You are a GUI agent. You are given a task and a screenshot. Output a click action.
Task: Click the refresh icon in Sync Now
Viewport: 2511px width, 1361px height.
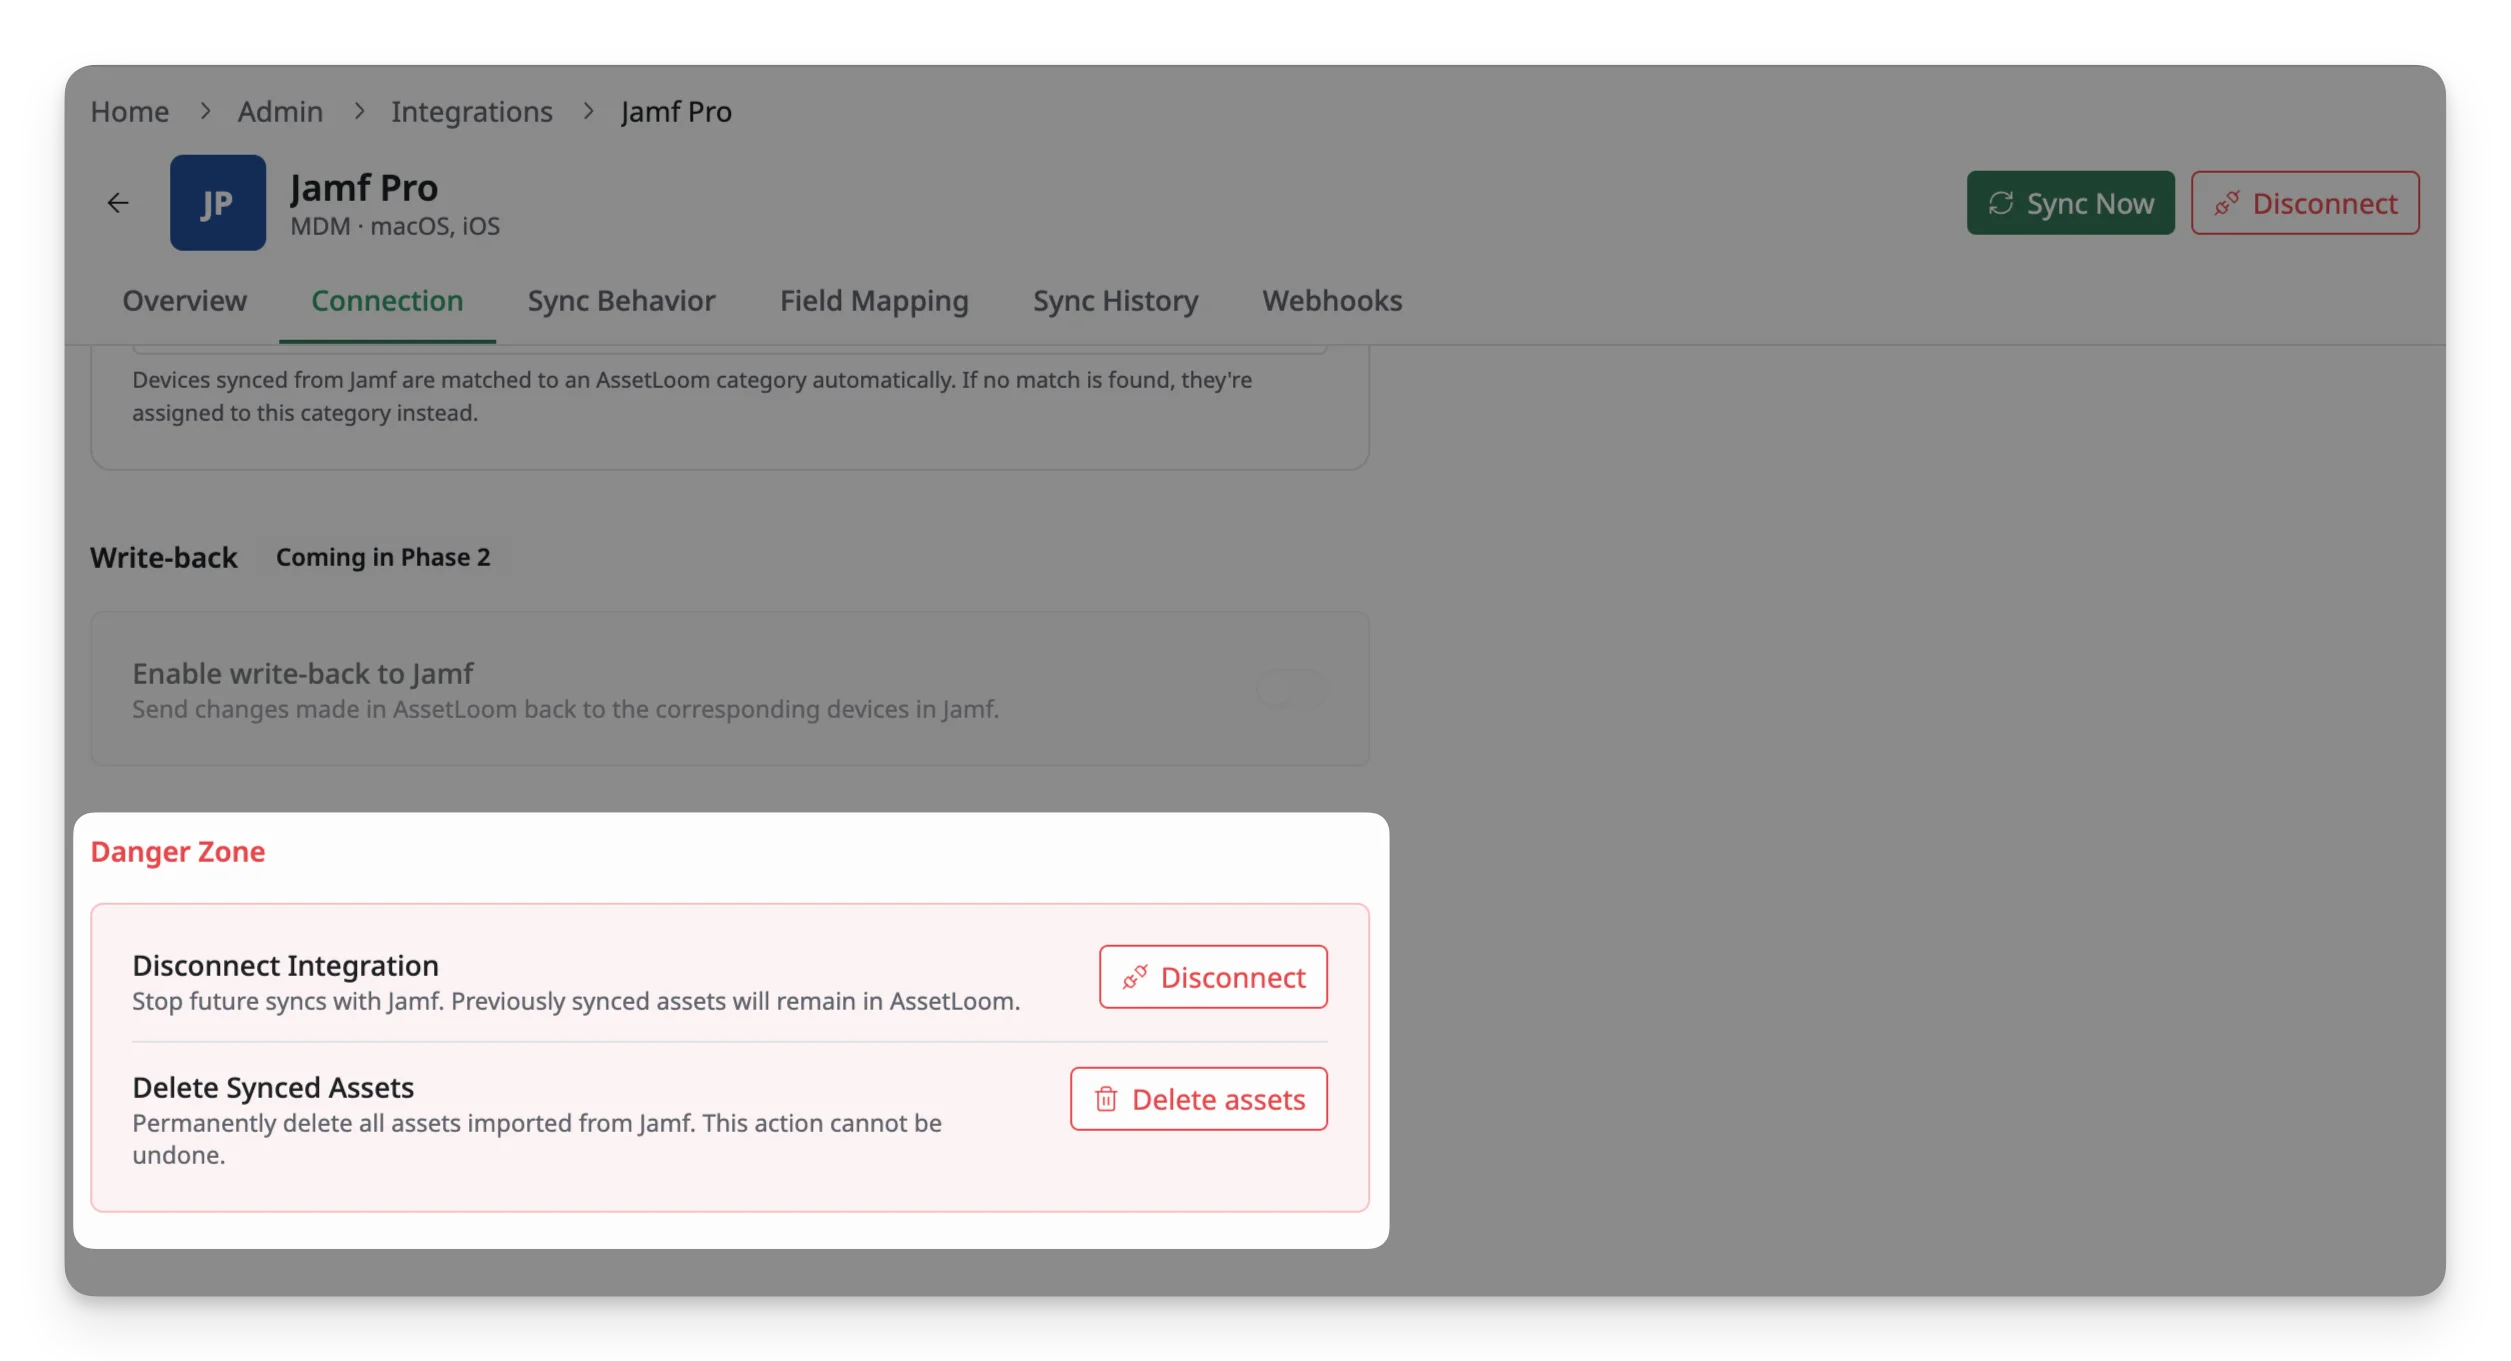[2001, 203]
